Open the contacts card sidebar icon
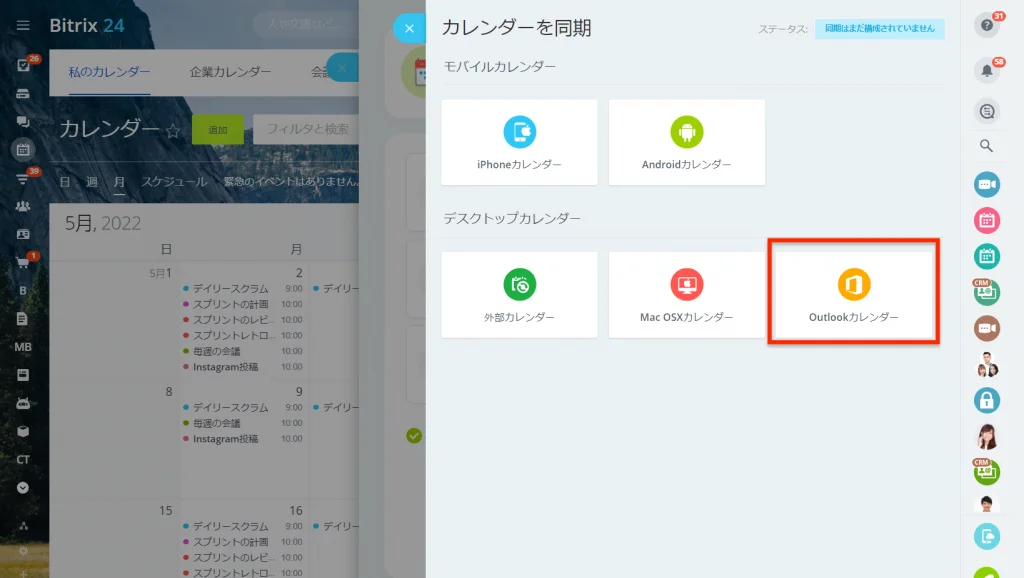The image size is (1024, 578). coord(23,234)
